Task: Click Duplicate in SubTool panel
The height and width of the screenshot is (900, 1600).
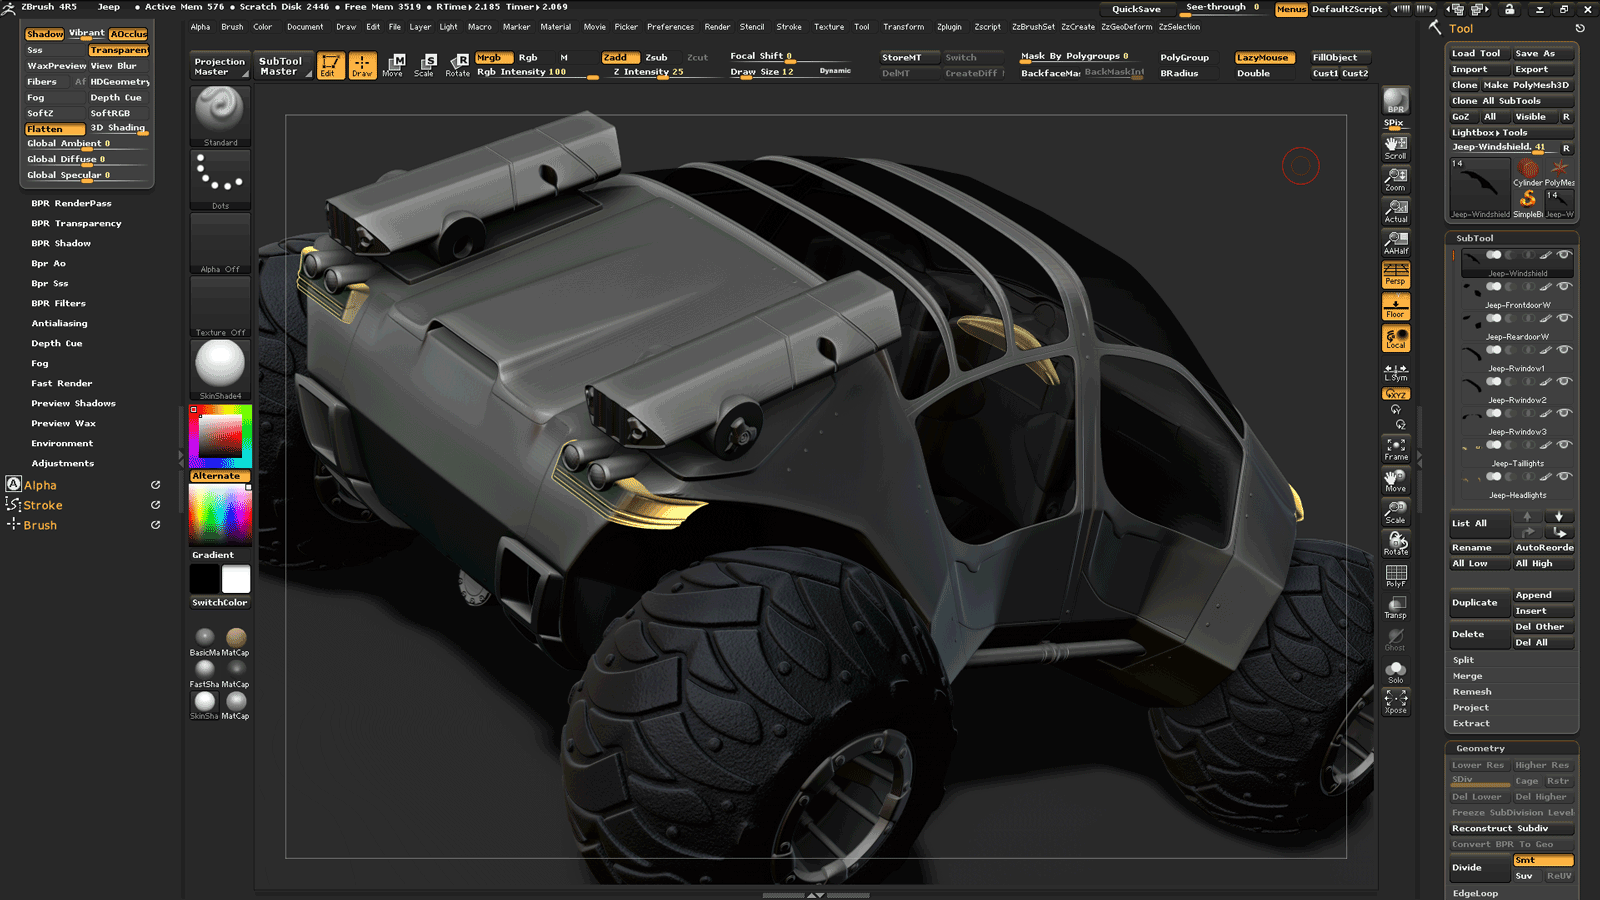Action: click(x=1477, y=602)
